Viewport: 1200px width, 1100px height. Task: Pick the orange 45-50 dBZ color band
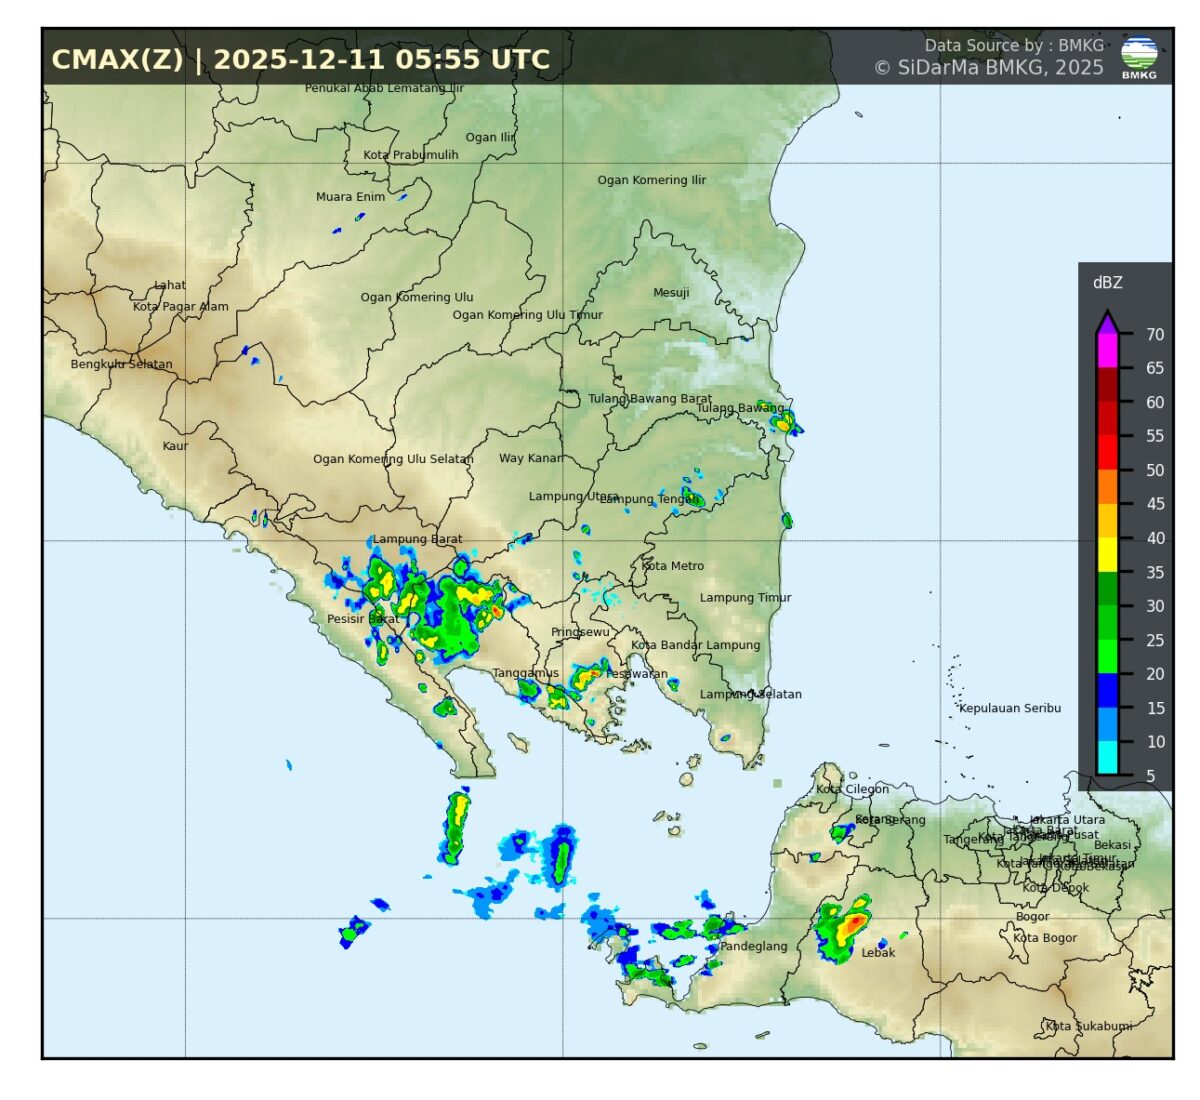(1107, 486)
